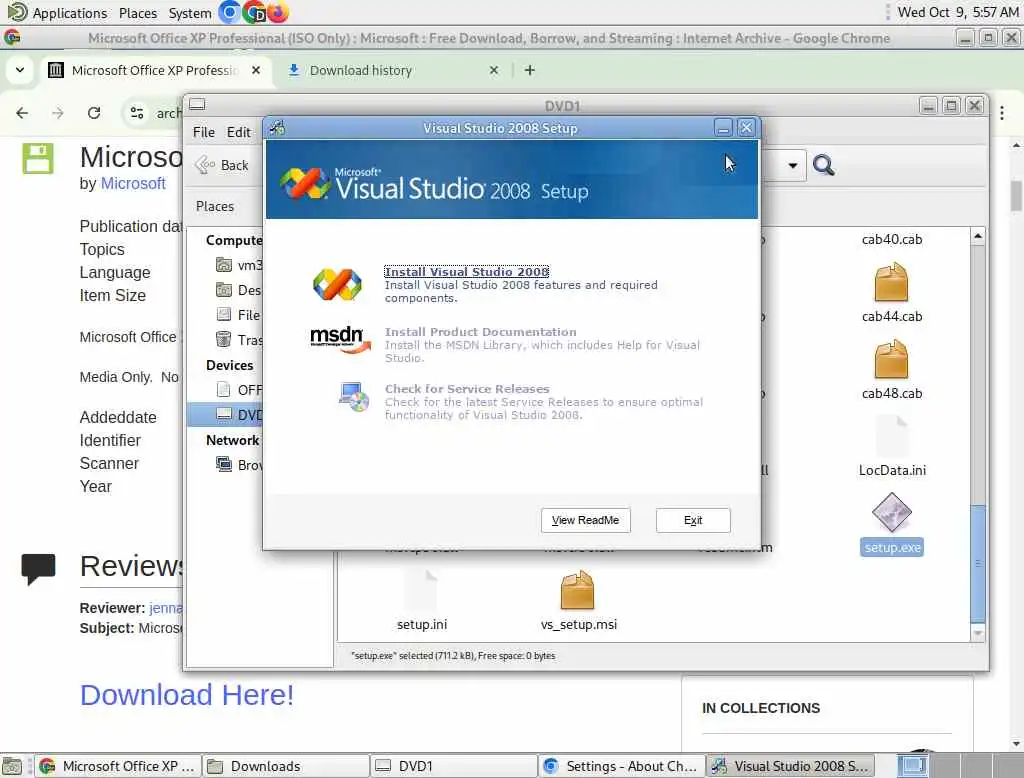Open System menu in top panel
This screenshot has width=1024, height=778.
(190, 12)
